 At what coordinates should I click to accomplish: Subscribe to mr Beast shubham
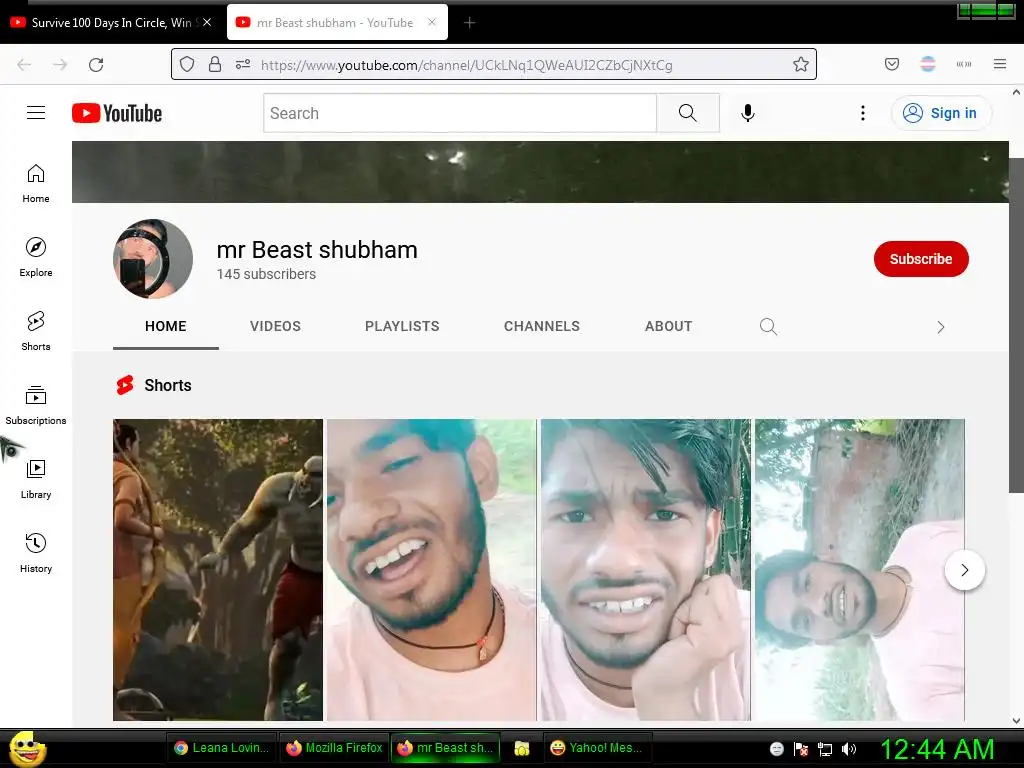tap(921, 259)
